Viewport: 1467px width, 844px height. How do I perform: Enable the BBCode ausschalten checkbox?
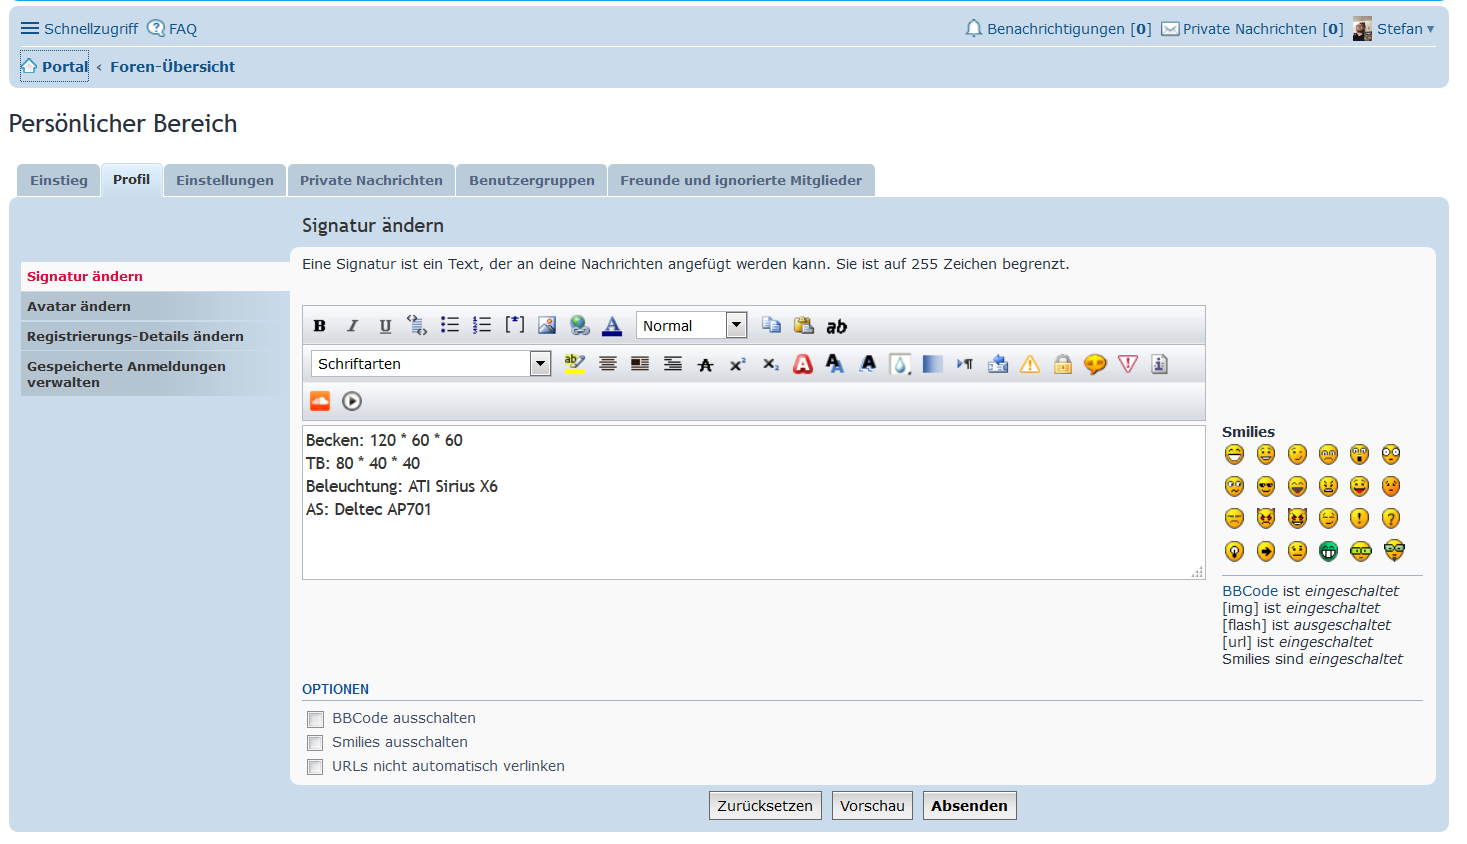pyautogui.click(x=316, y=719)
